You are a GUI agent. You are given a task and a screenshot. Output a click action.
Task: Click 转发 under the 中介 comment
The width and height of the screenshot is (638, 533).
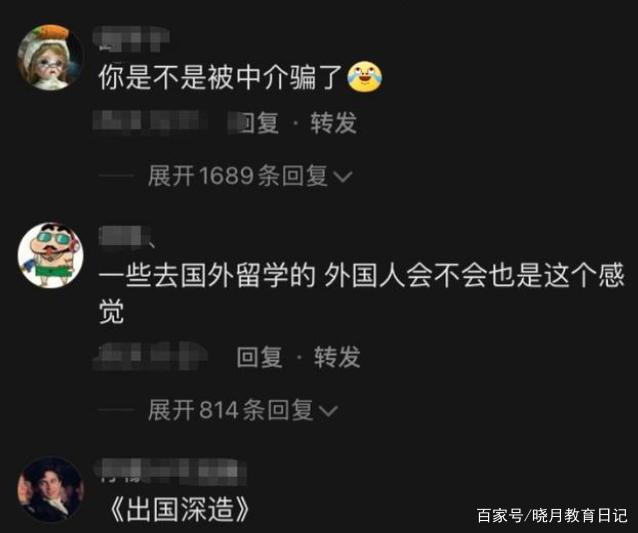pyautogui.click(x=334, y=123)
